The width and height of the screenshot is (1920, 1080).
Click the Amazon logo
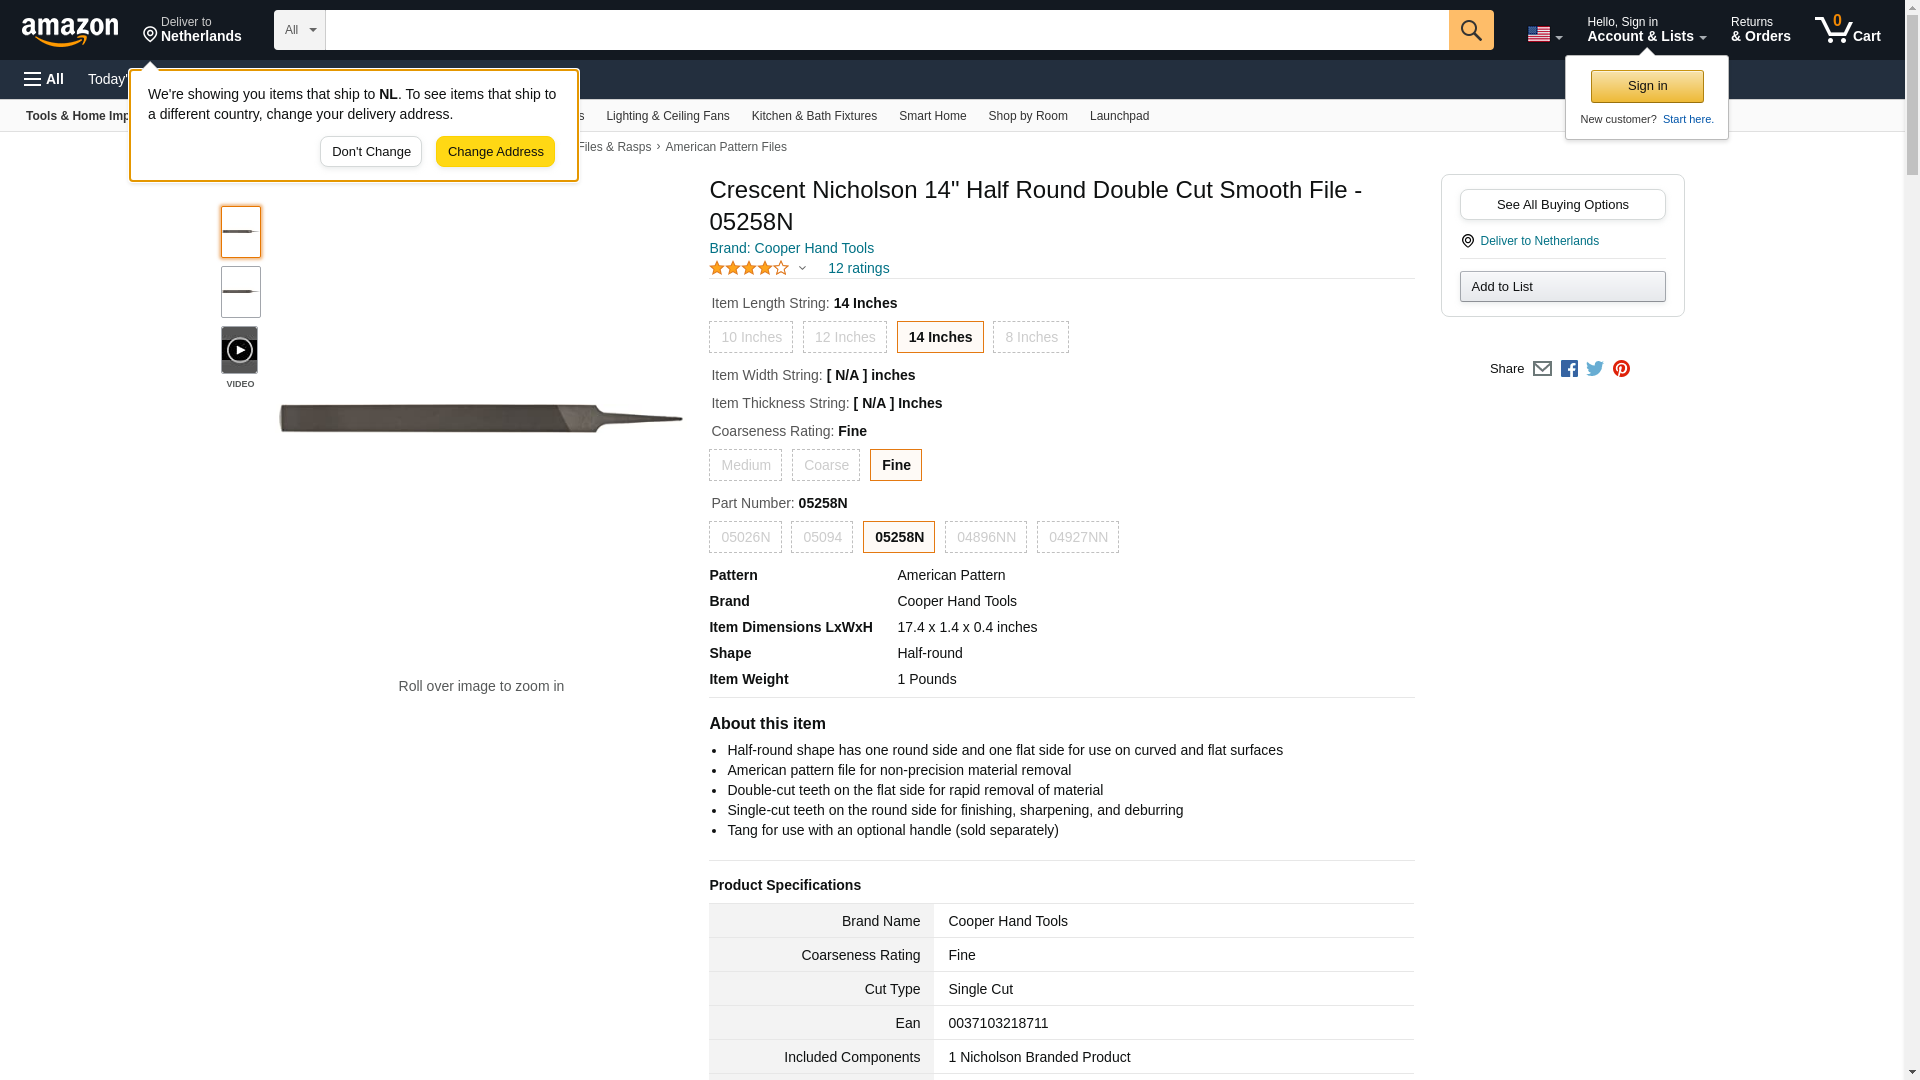pyautogui.click(x=70, y=31)
